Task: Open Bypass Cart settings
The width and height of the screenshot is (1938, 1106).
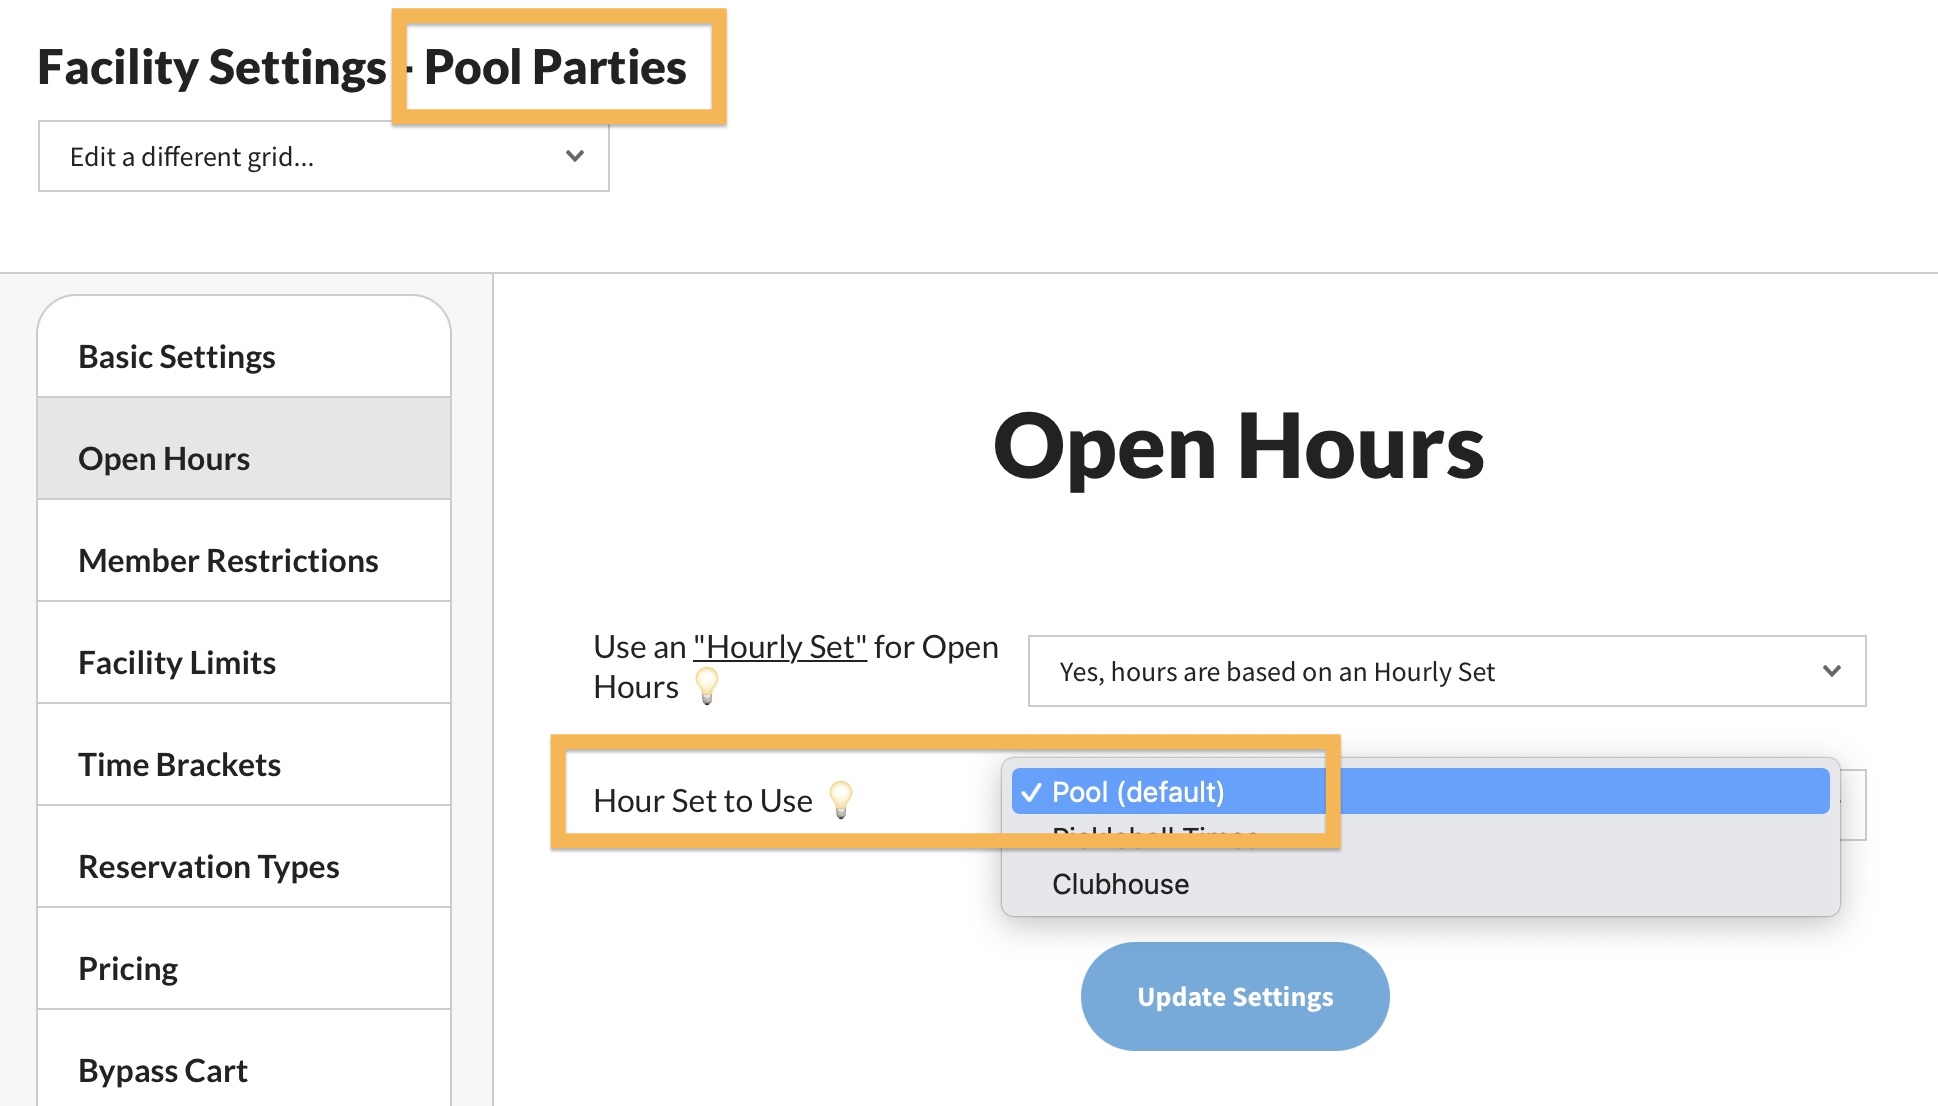Action: (162, 1071)
